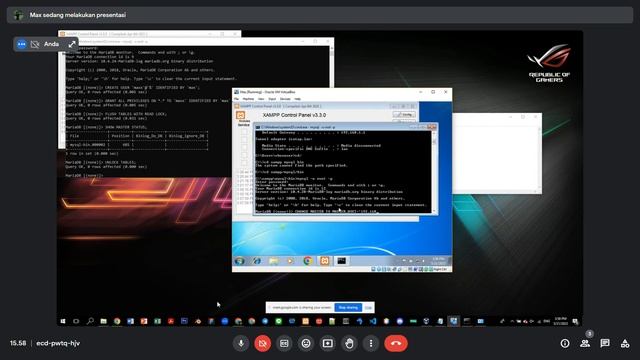Raise your hand in the meeting
The width and height of the screenshot is (640, 360).
(349, 343)
